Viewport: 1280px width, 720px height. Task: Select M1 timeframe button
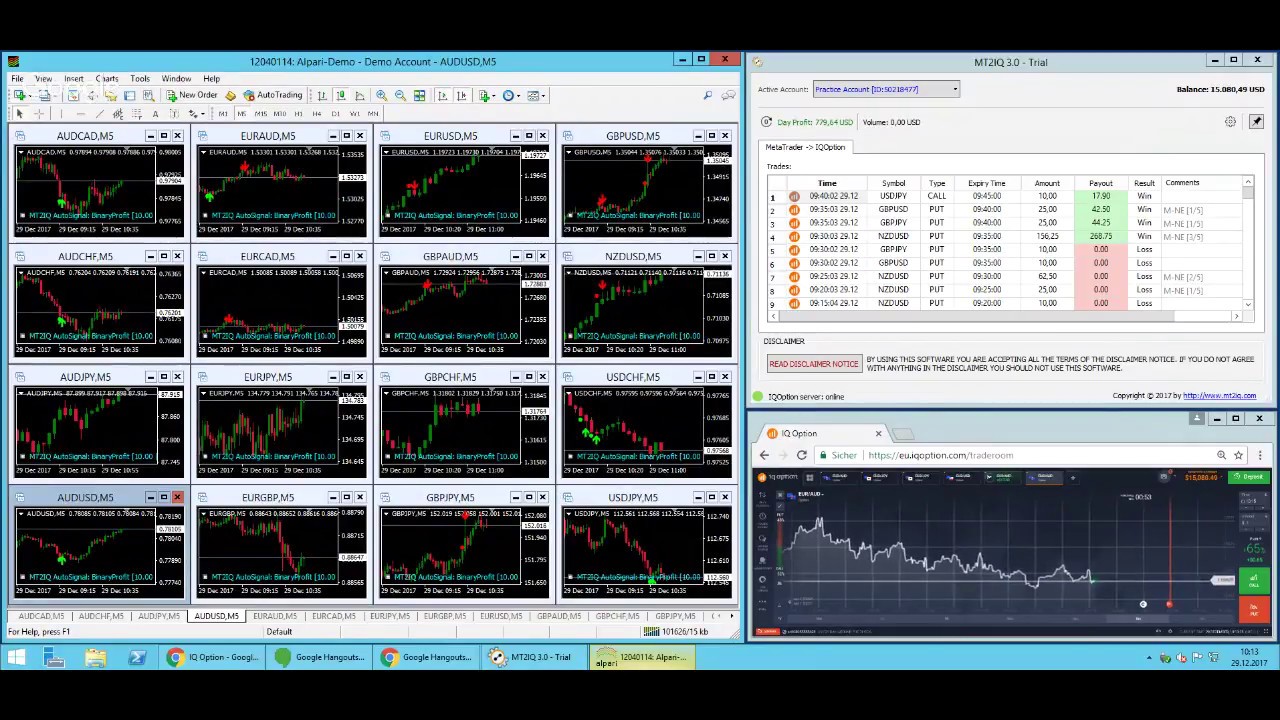(x=223, y=114)
